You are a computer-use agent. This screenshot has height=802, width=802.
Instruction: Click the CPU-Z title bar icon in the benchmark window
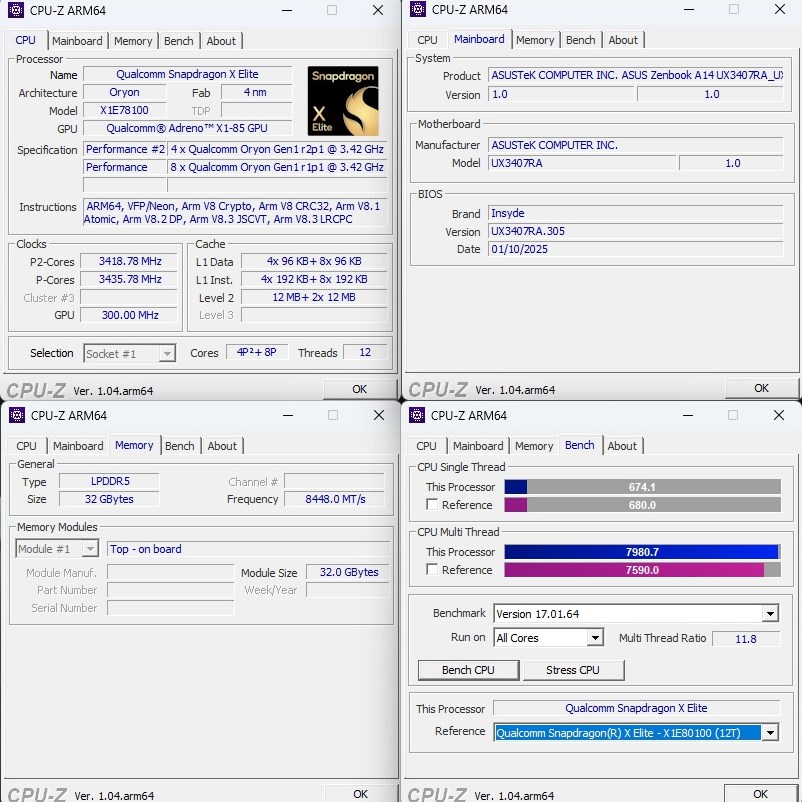[x=416, y=415]
